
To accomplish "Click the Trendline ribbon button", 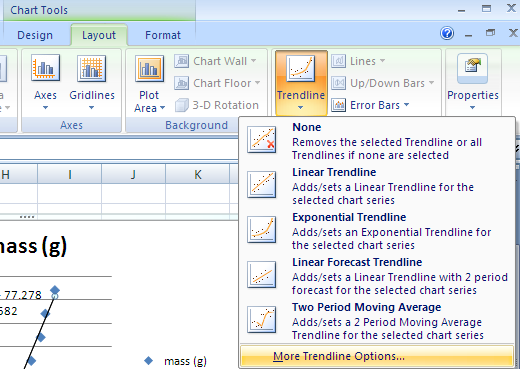I will pyautogui.click(x=301, y=83).
